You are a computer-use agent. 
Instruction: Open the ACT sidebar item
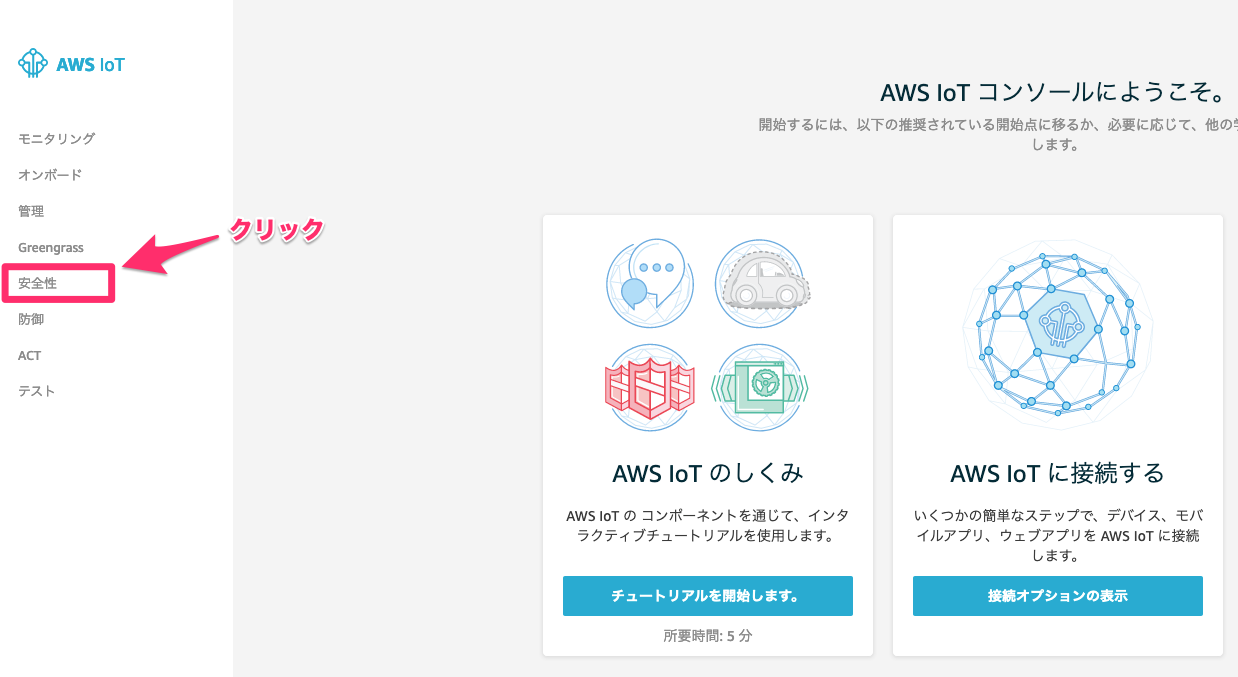(x=30, y=355)
